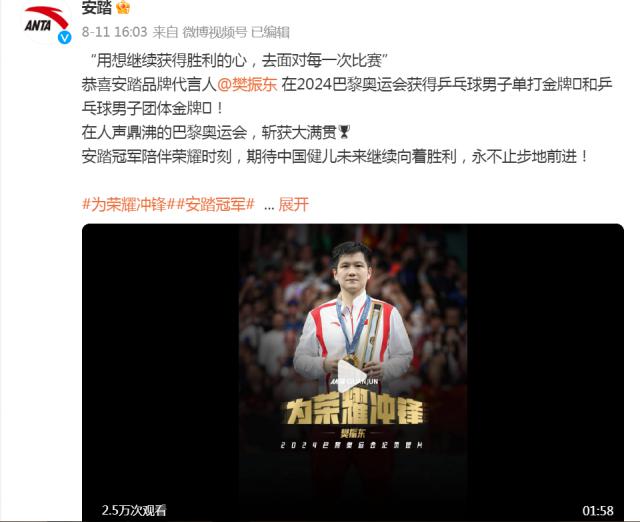640x522 pixels.
Task: Open the 安踏 account name link
Action: click(x=97, y=8)
